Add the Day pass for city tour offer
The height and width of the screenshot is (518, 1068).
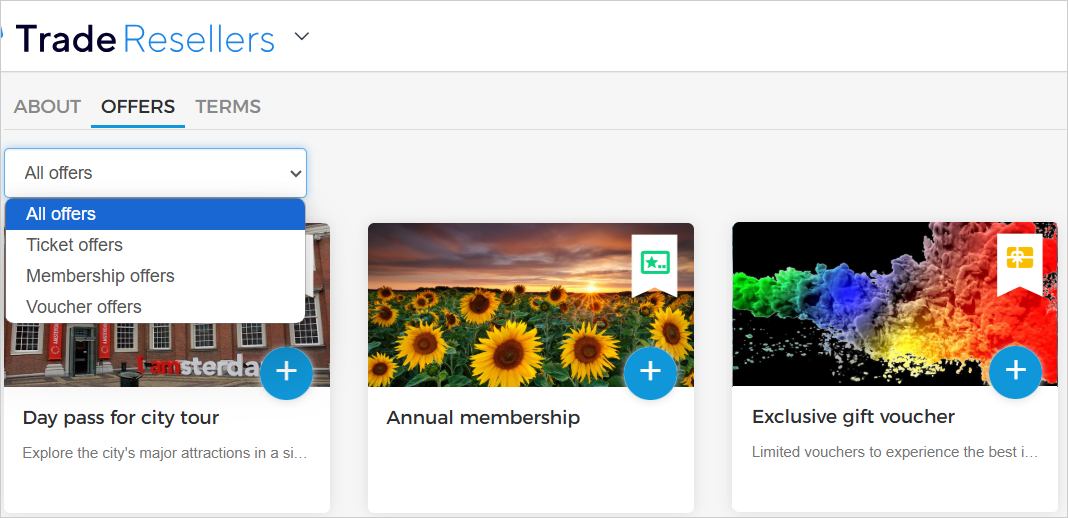(x=286, y=373)
